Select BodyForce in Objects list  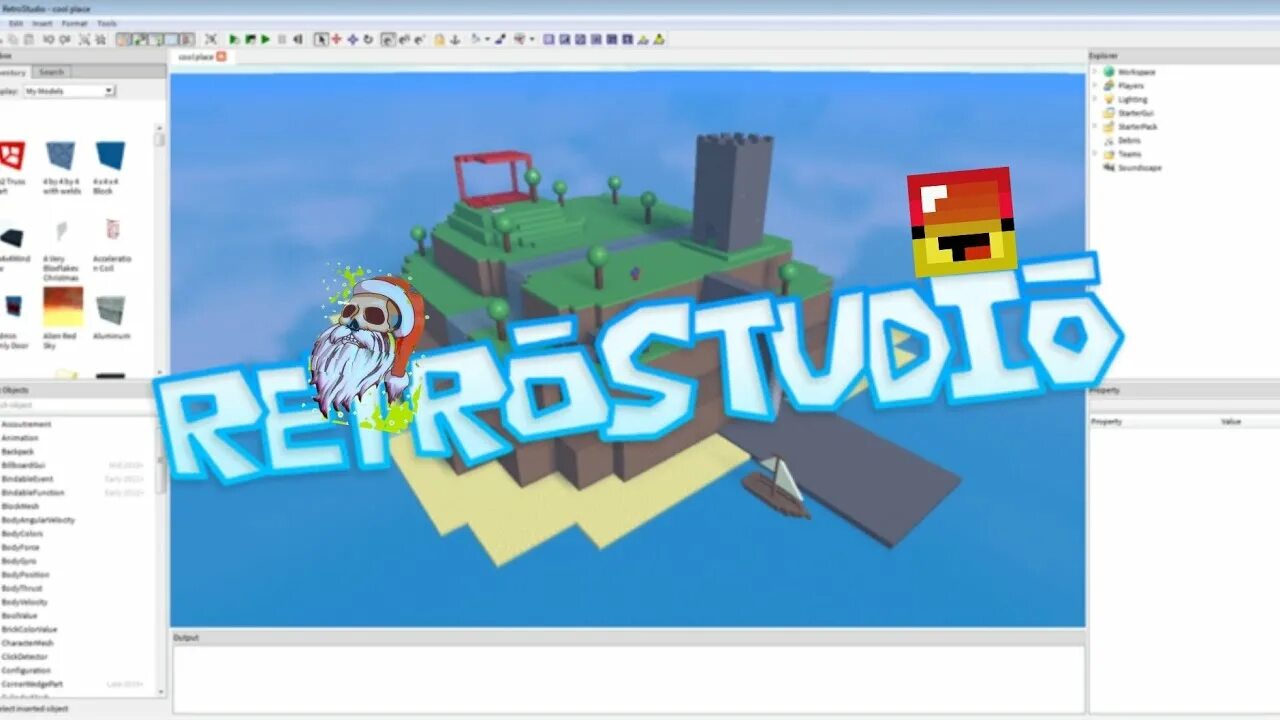pyautogui.click(x=20, y=547)
